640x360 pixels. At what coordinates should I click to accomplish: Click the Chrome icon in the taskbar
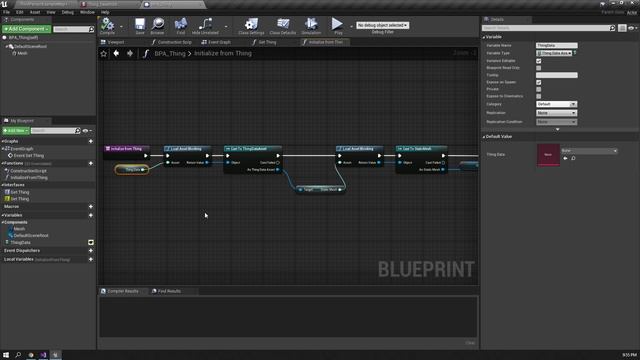31,355
